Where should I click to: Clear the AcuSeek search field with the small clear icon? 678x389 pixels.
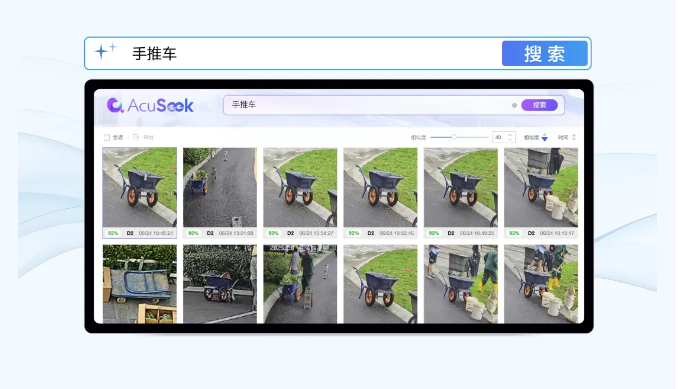pos(514,105)
